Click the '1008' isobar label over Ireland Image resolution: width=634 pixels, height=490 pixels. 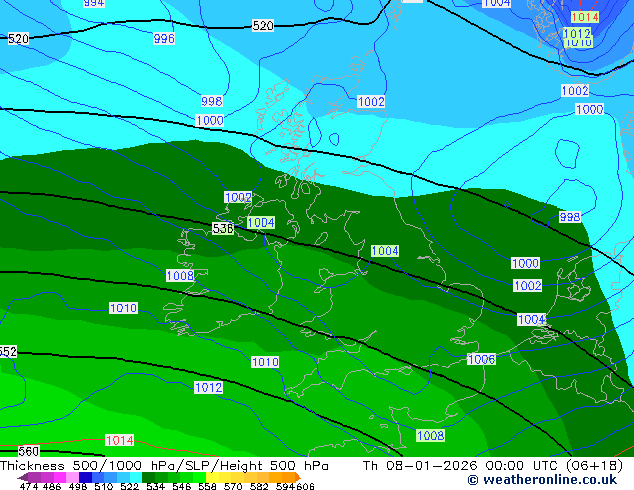click(180, 276)
